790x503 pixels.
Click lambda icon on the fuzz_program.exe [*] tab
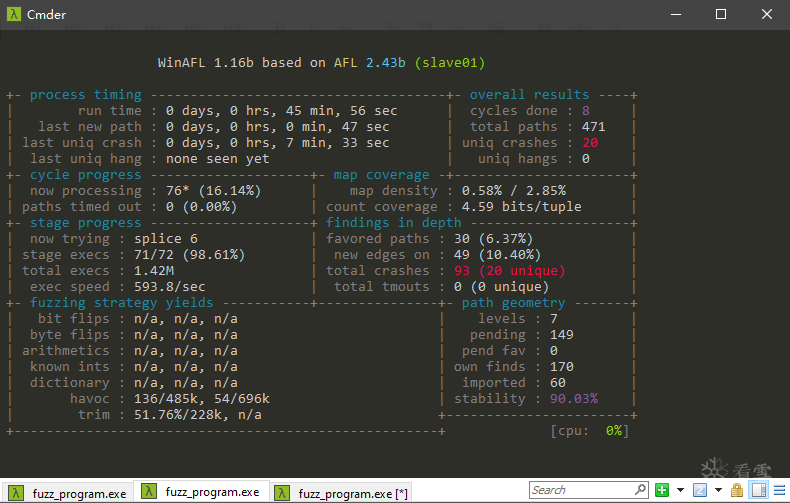pyautogui.click(x=282, y=493)
